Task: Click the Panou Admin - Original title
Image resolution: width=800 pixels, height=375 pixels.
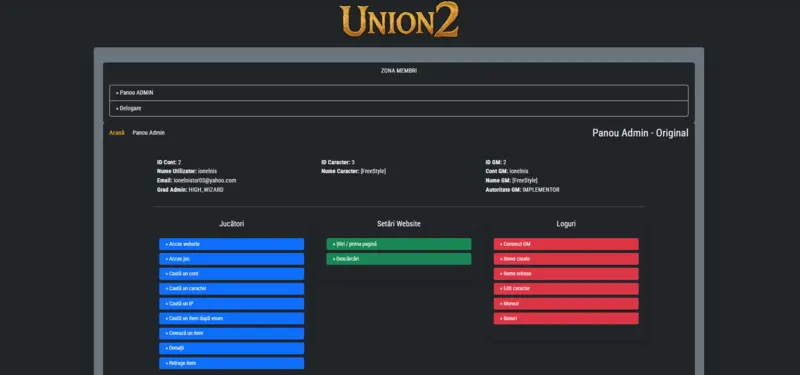Action: click(x=640, y=133)
